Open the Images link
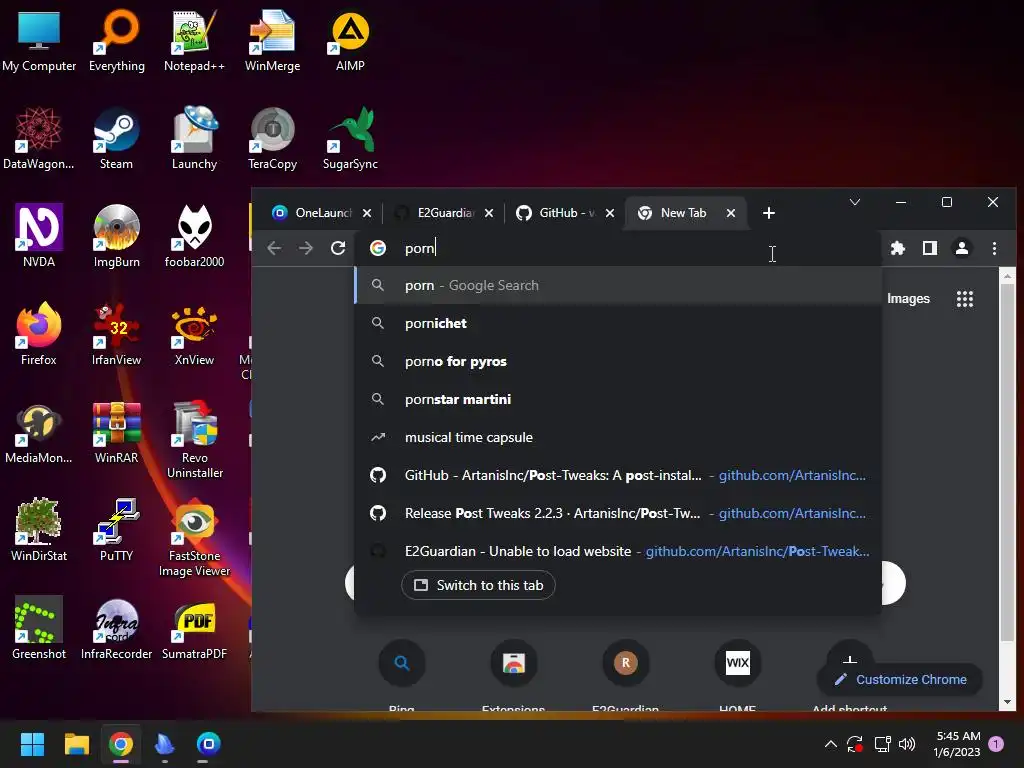 [x=908, y=298]
